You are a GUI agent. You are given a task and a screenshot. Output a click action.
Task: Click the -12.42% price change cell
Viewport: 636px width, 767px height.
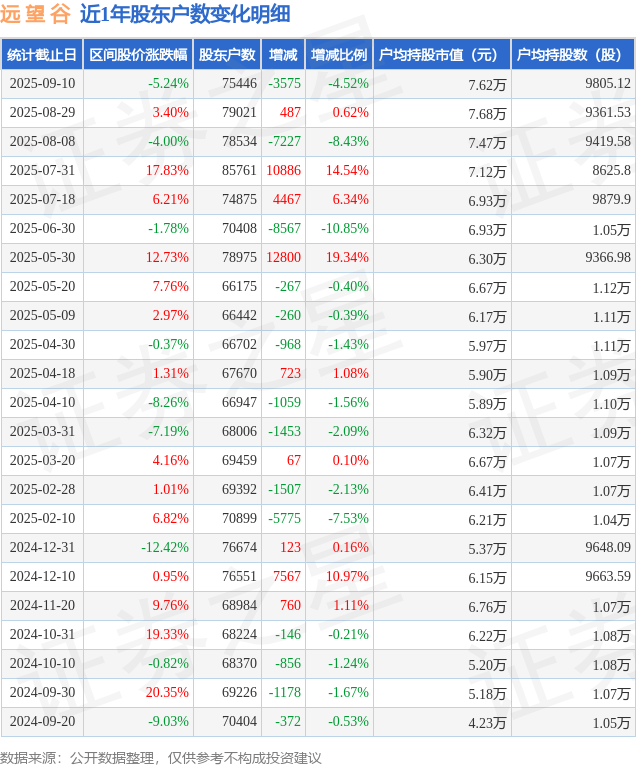pos(165,548)
